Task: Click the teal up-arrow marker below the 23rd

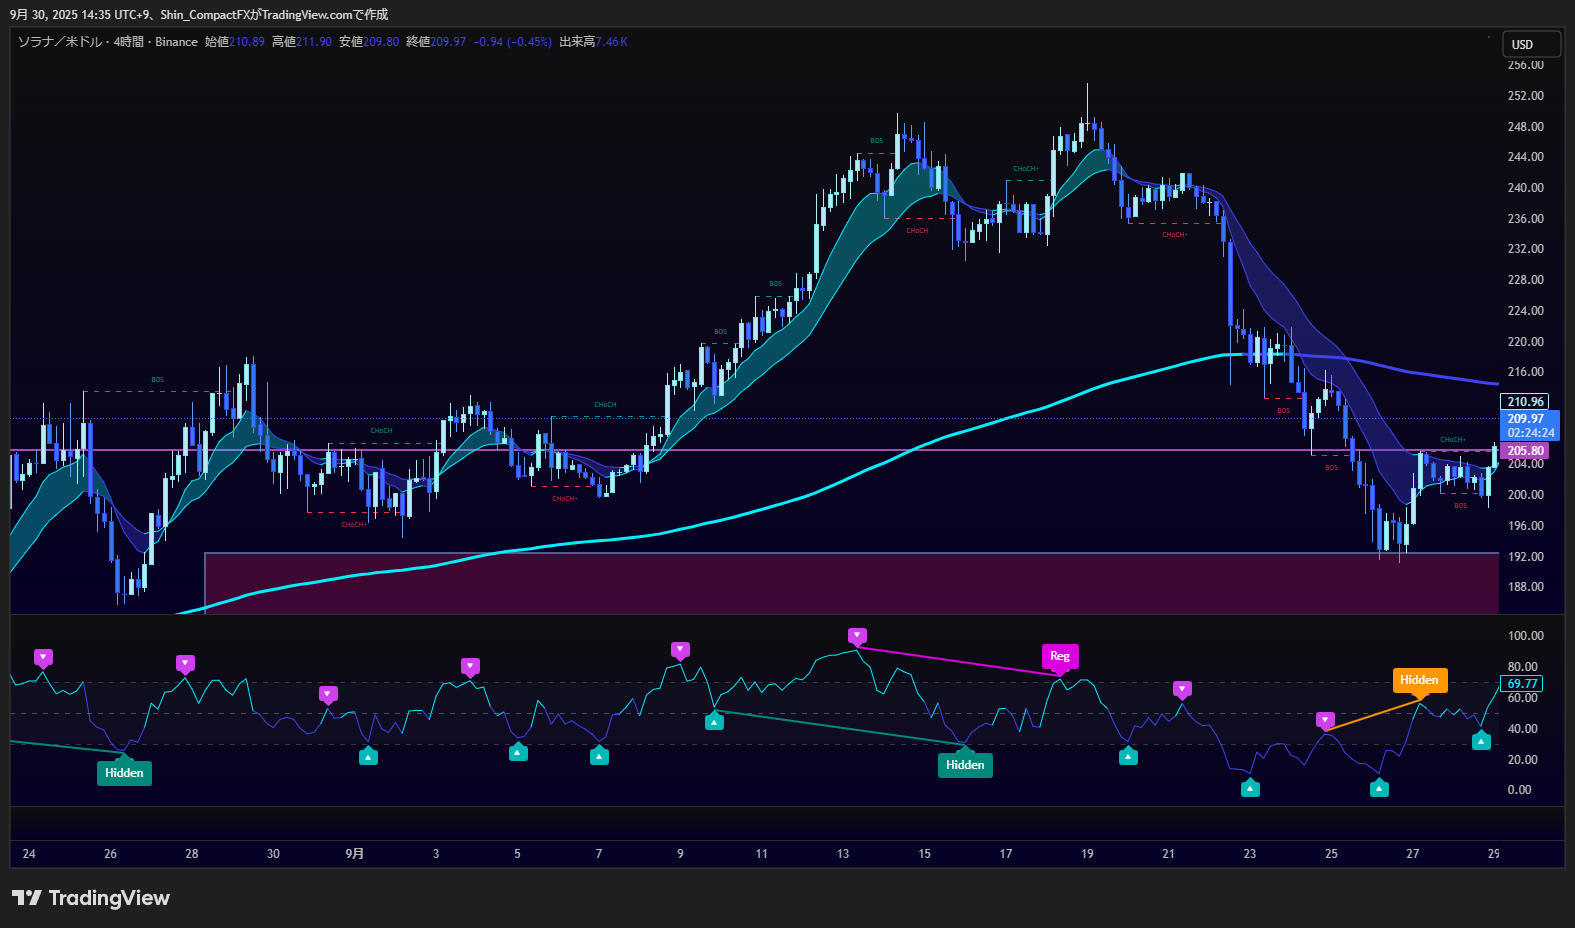Action: coord(1250,789)
